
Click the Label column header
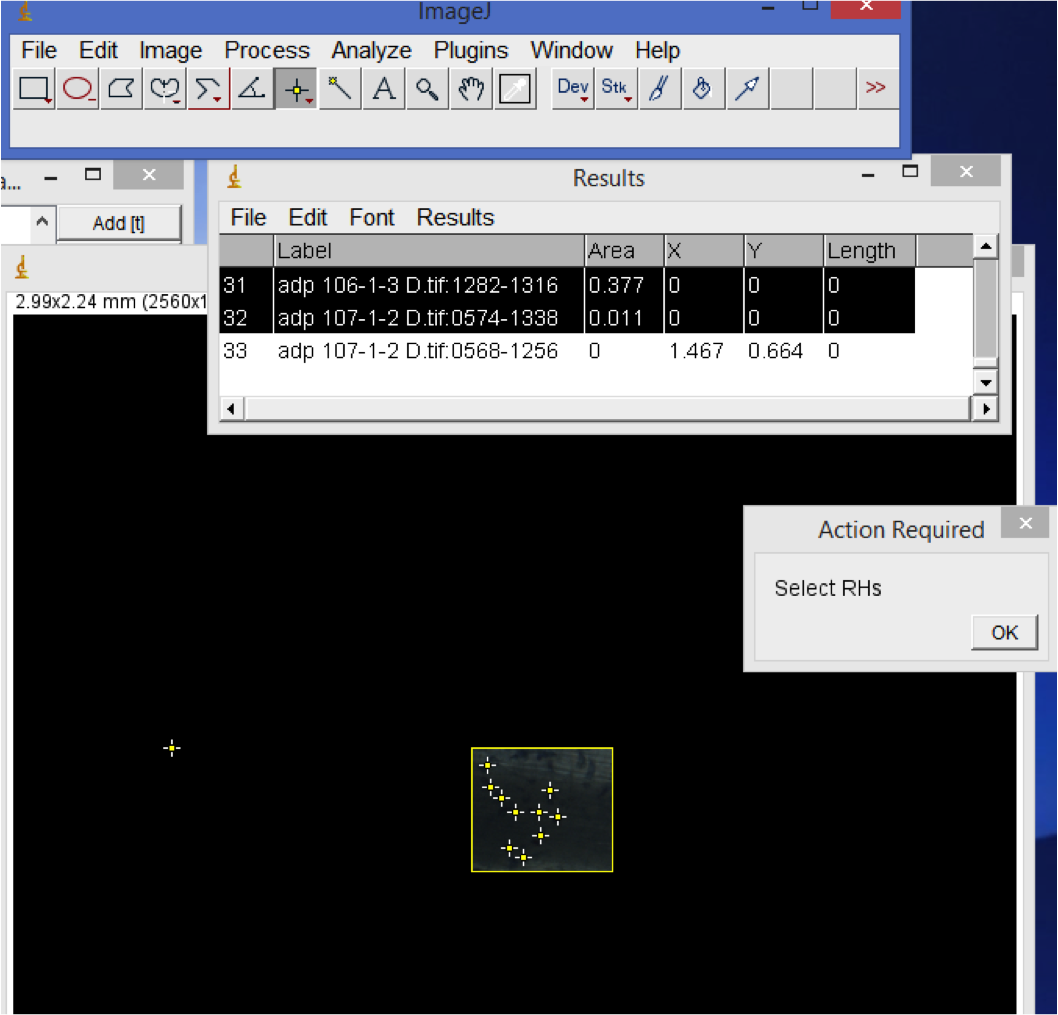[428, 251]
